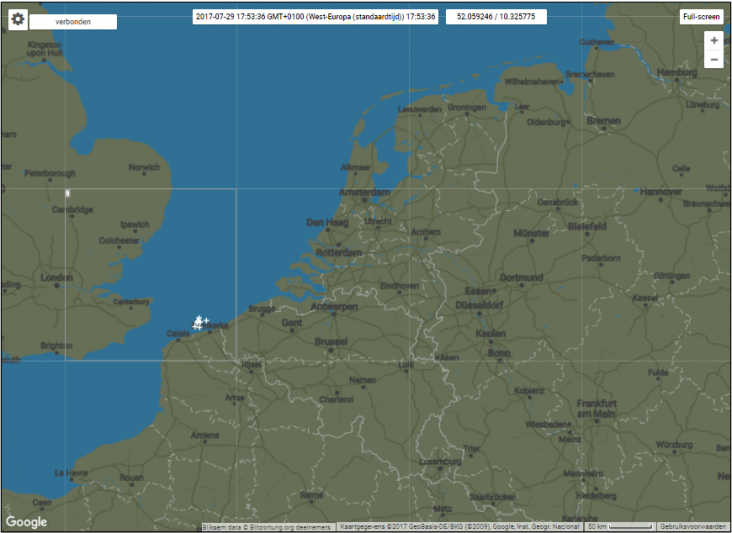732x533 pixels.
Task: Click the Brussel city label on map
Action: point(330,341)
